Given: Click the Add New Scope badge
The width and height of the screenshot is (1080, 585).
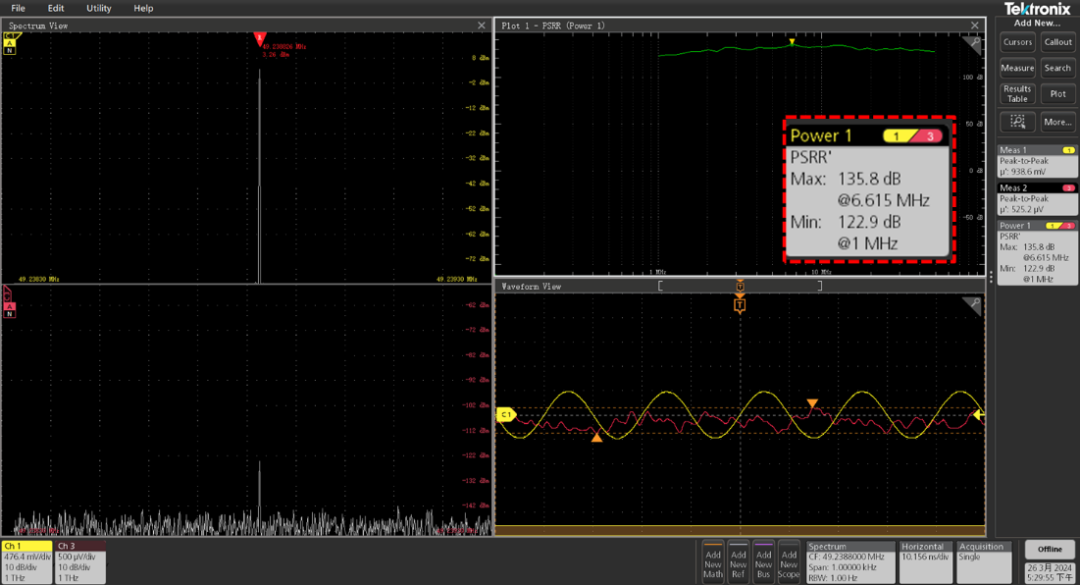Looking at the screenshot, I should tap(789, 561).
